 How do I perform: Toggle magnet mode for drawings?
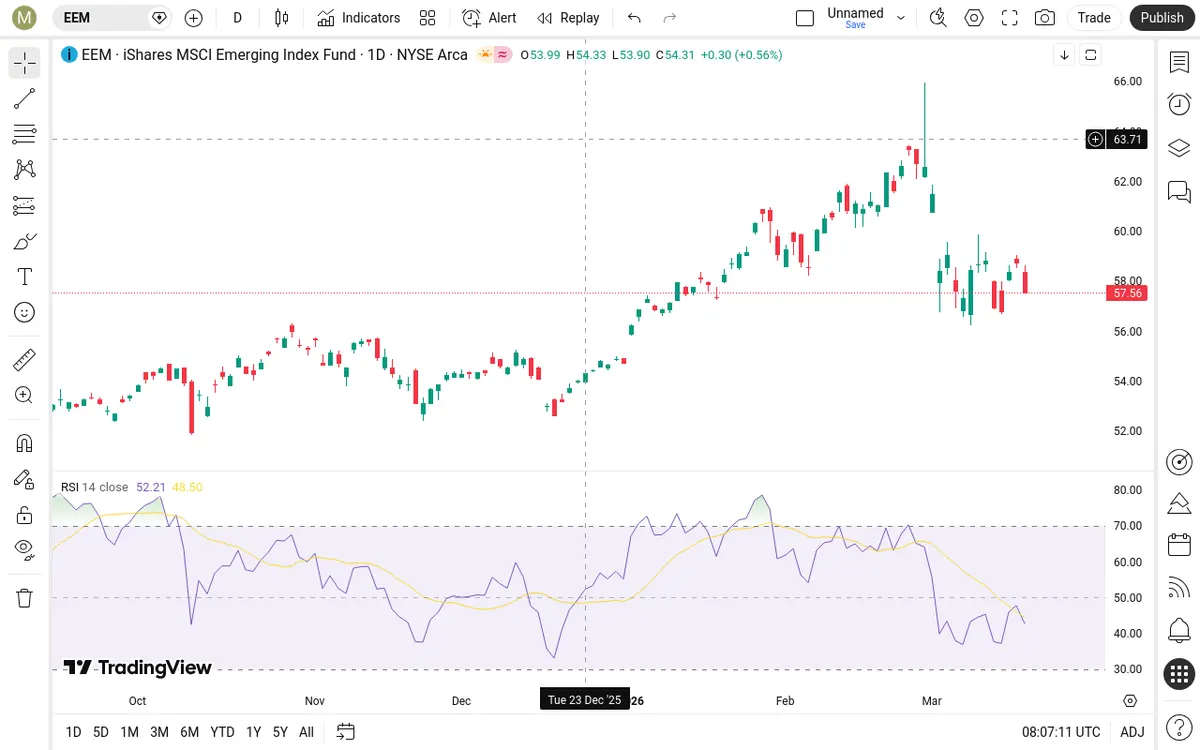[x=25, y=443]
